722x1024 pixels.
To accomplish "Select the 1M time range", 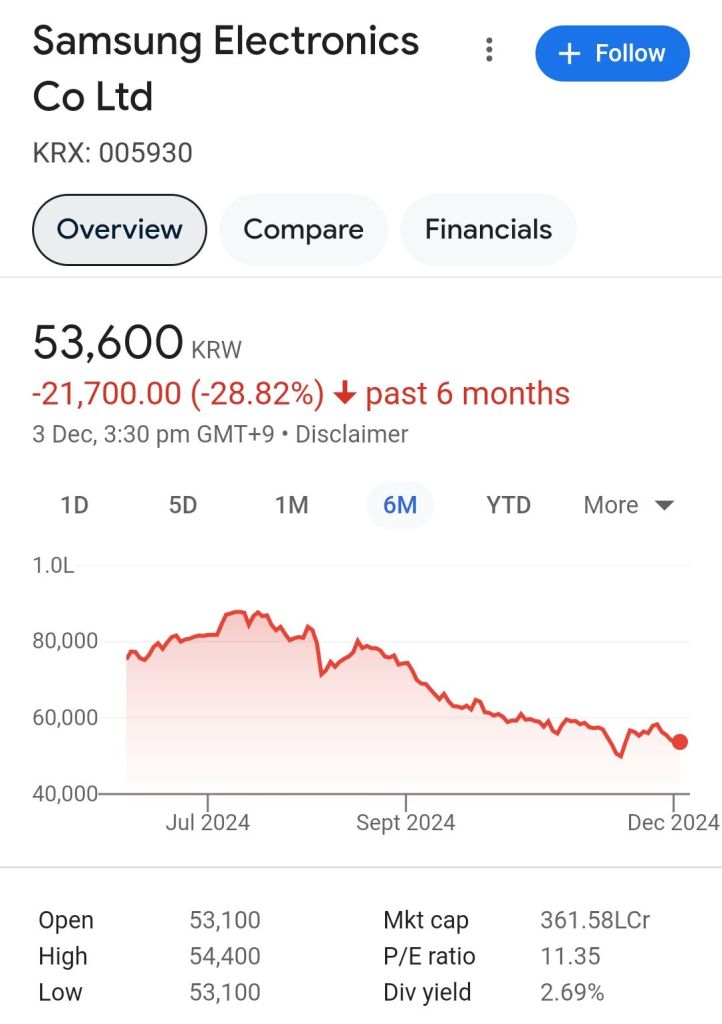I will point(291,505).
